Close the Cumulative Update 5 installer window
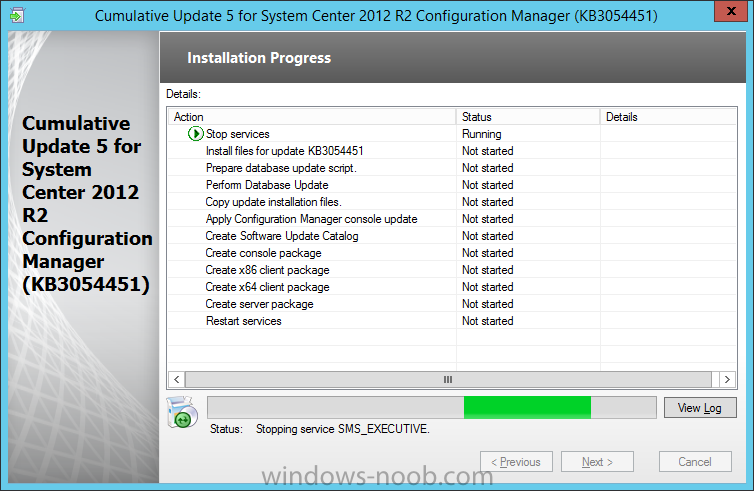The height and width of the screenshot is (491, 754). click(730, 11)
